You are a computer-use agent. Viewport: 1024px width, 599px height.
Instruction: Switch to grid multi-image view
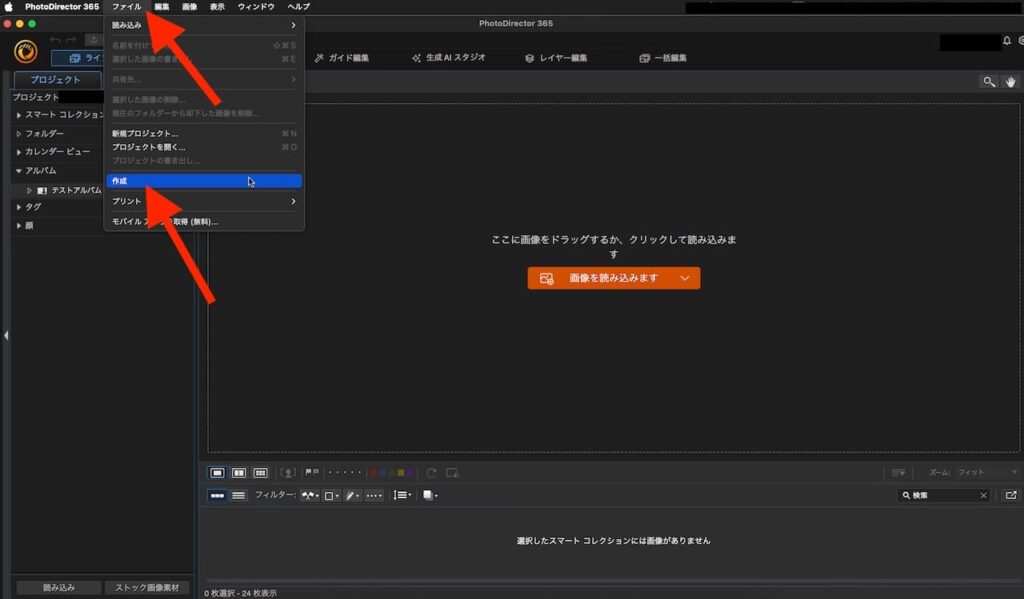(x=261, y=472)
